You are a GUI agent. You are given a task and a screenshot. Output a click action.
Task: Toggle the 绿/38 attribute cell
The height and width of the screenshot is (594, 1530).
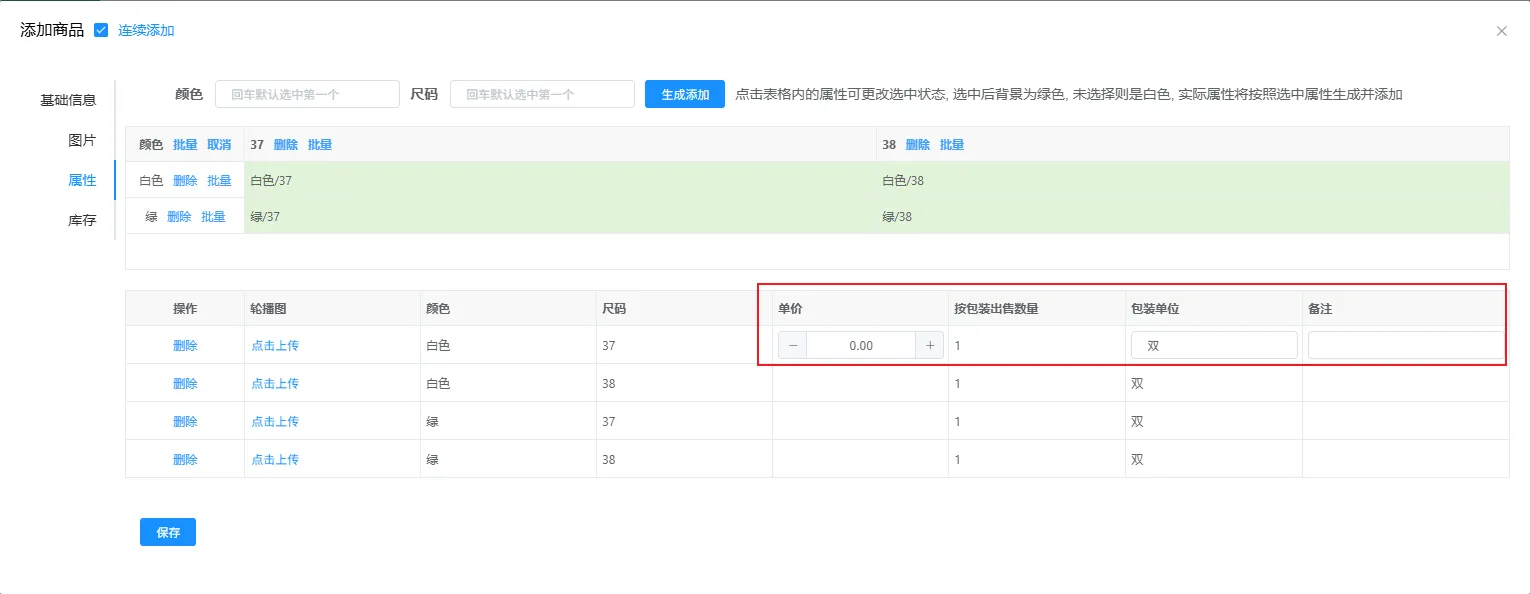(1192, 216)
